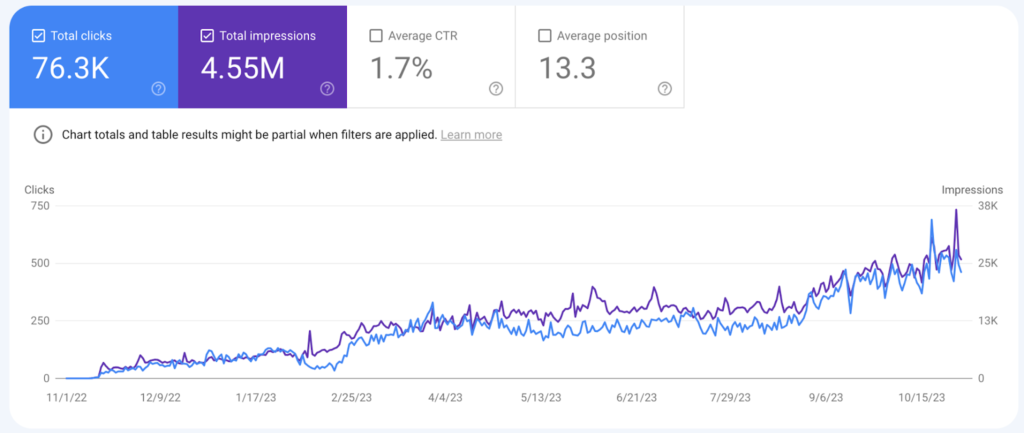
Task: Uncheck the Total clicks checkbox
Action: point(38,36)
